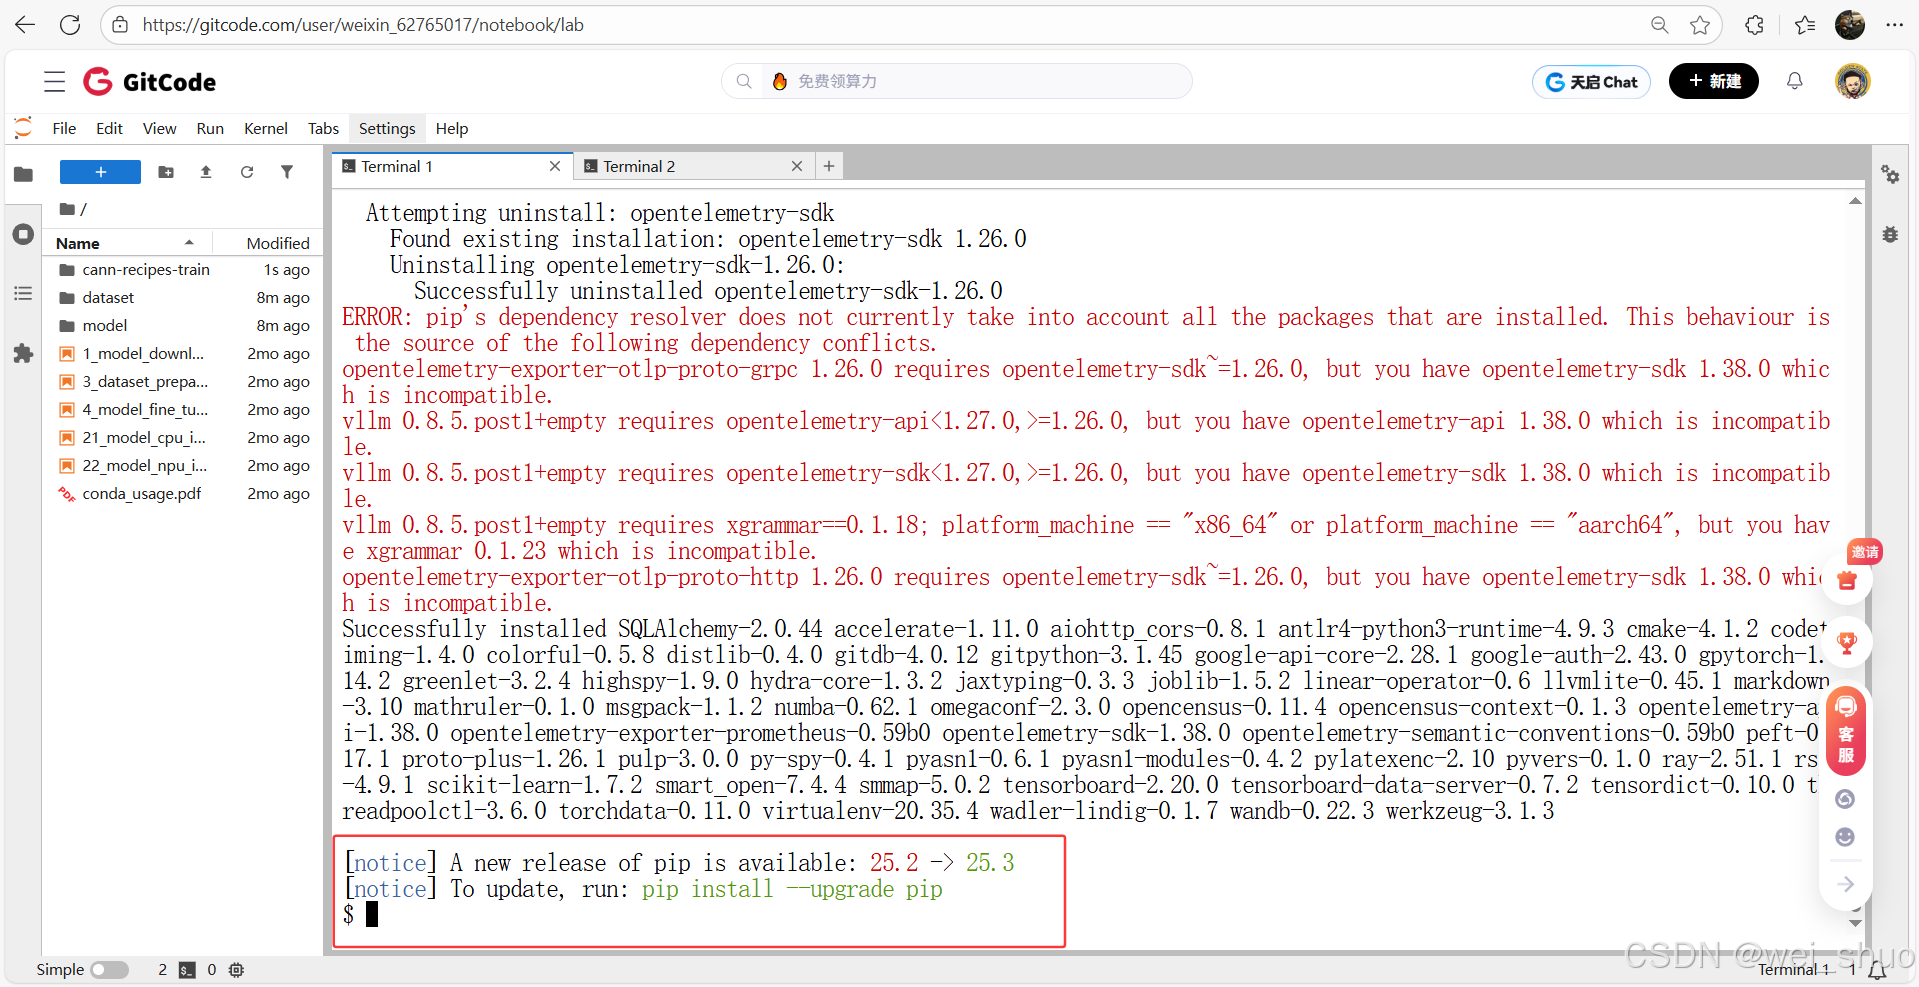Select the 22_model_npu_i... notebook
This screenshot has width=1919, height=987.
click(185, 466)
